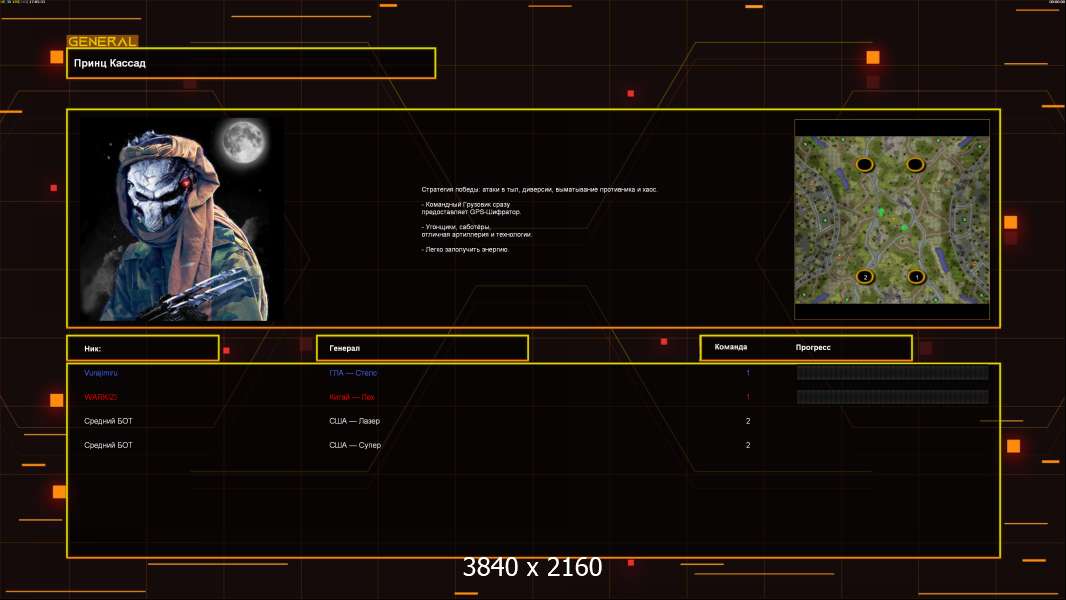Click team number 1 in Vunajmru's row
1066x600 pixels.
coord(748,373)
